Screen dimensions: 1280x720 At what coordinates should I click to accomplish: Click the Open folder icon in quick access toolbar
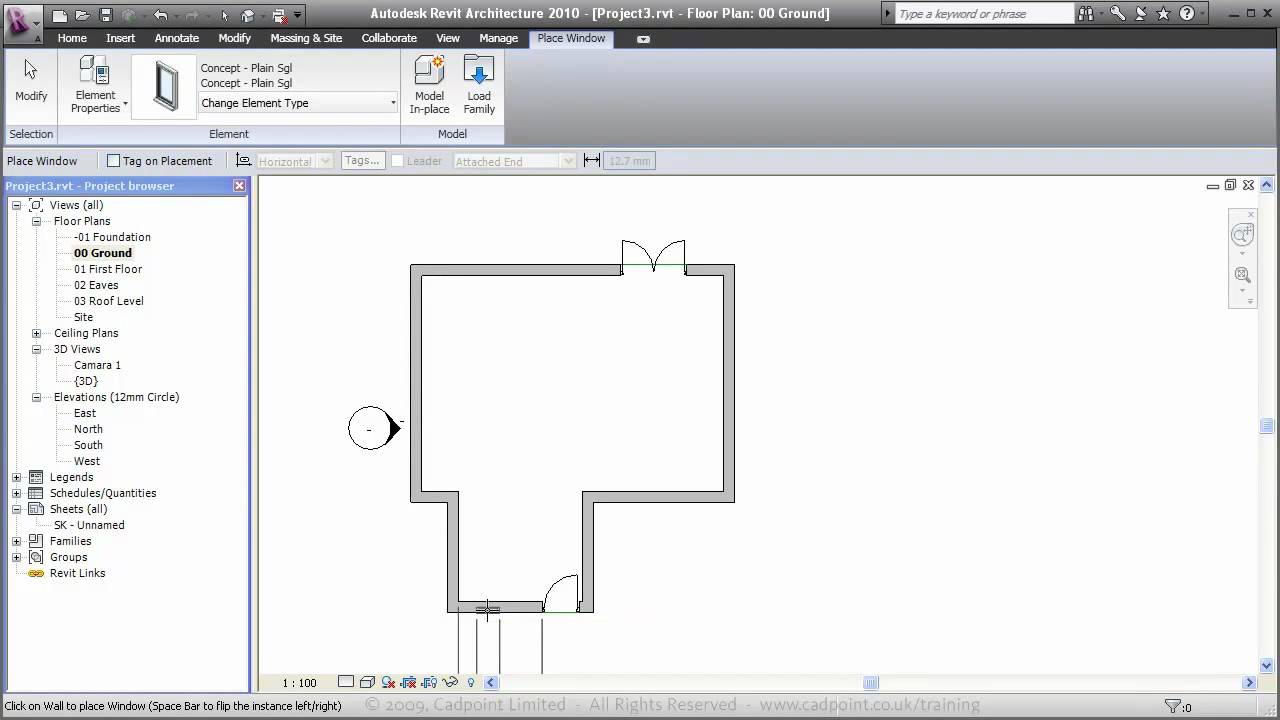tap(82, 15)
